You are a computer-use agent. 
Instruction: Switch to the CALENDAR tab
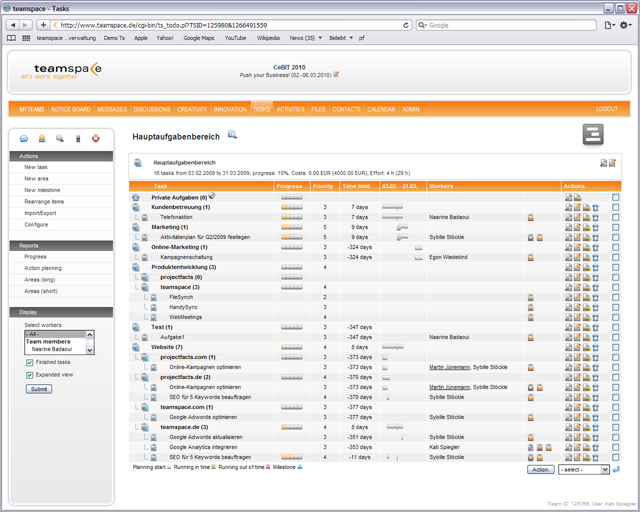point(381,109)
